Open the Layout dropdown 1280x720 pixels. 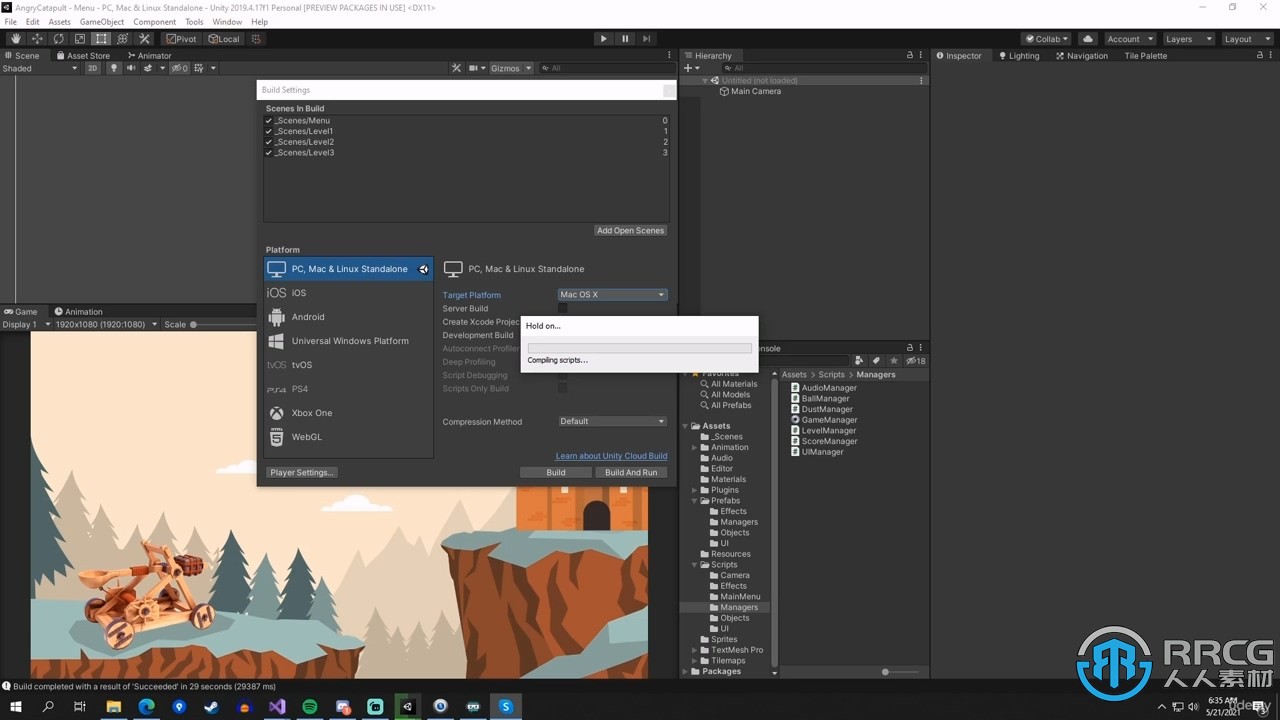pos(1246,39)
